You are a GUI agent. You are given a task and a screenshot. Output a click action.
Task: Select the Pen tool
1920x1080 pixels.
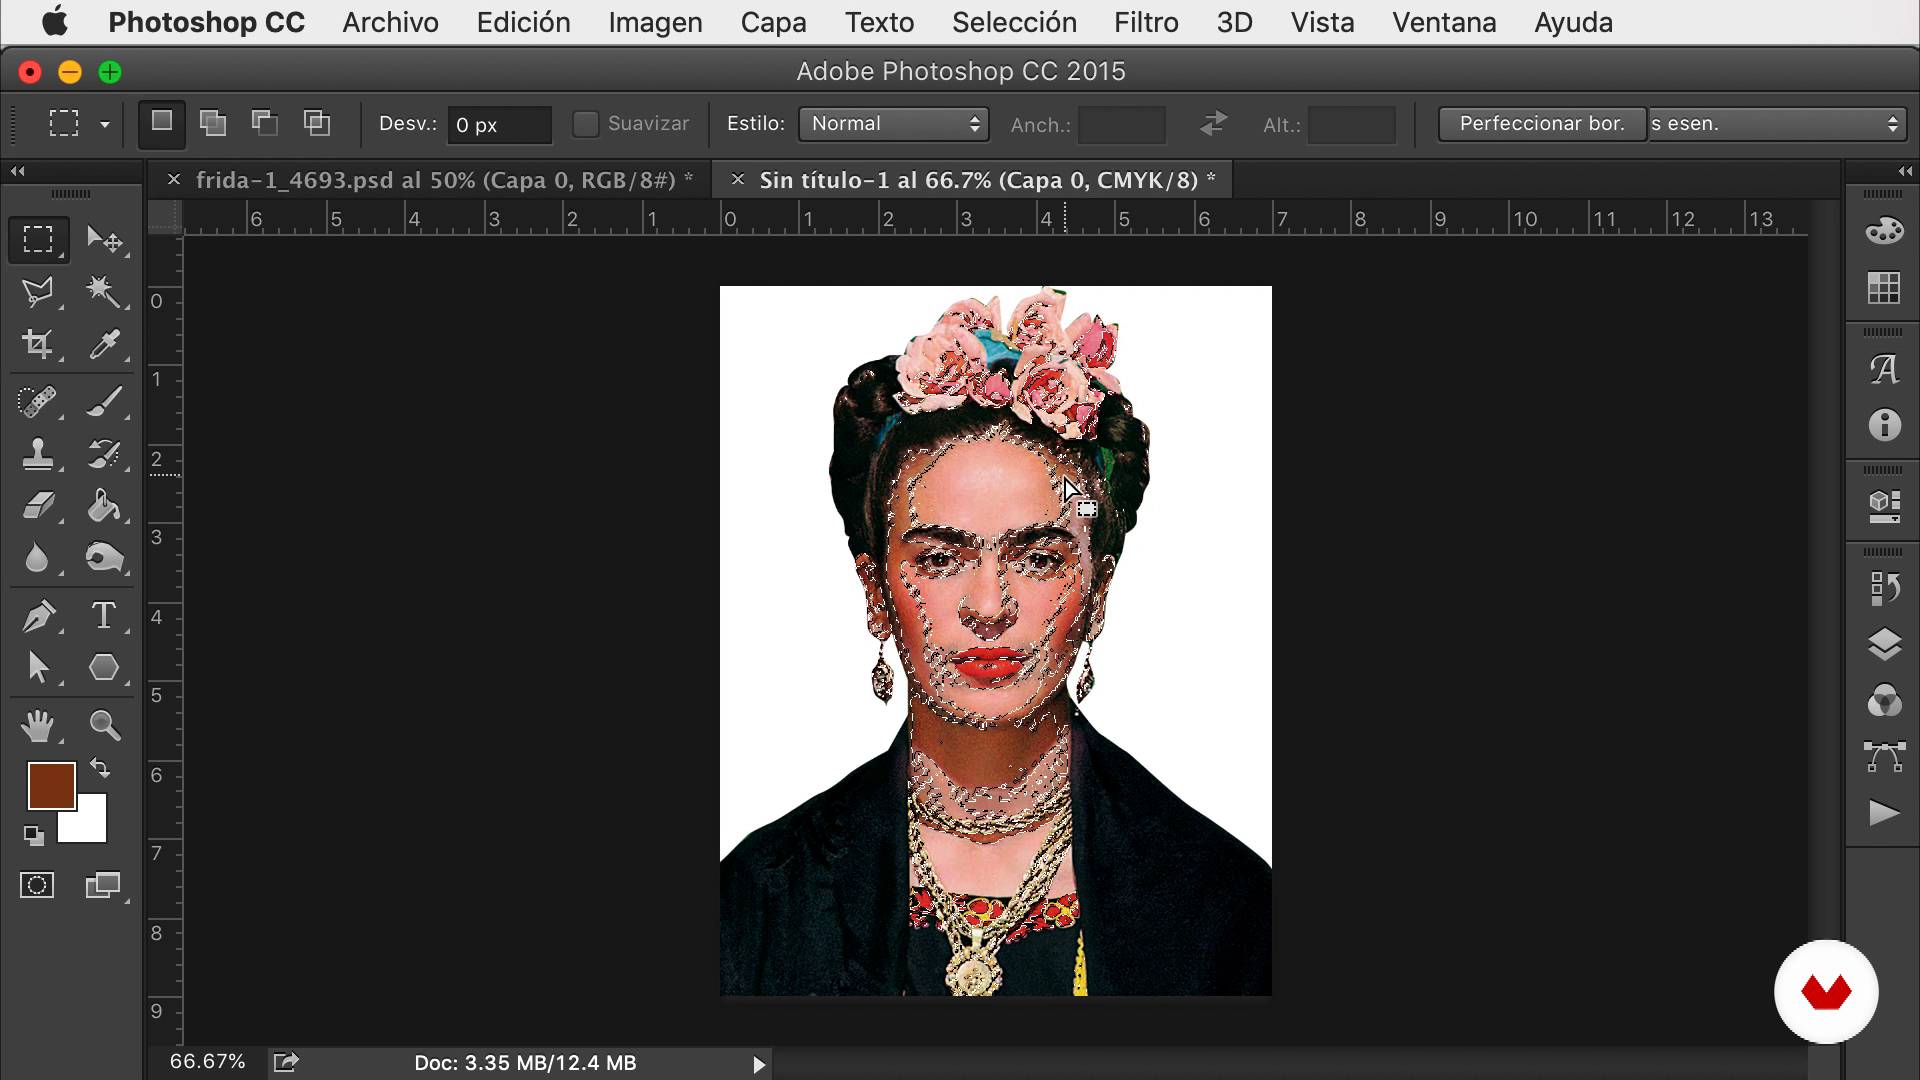click(38, 616)
